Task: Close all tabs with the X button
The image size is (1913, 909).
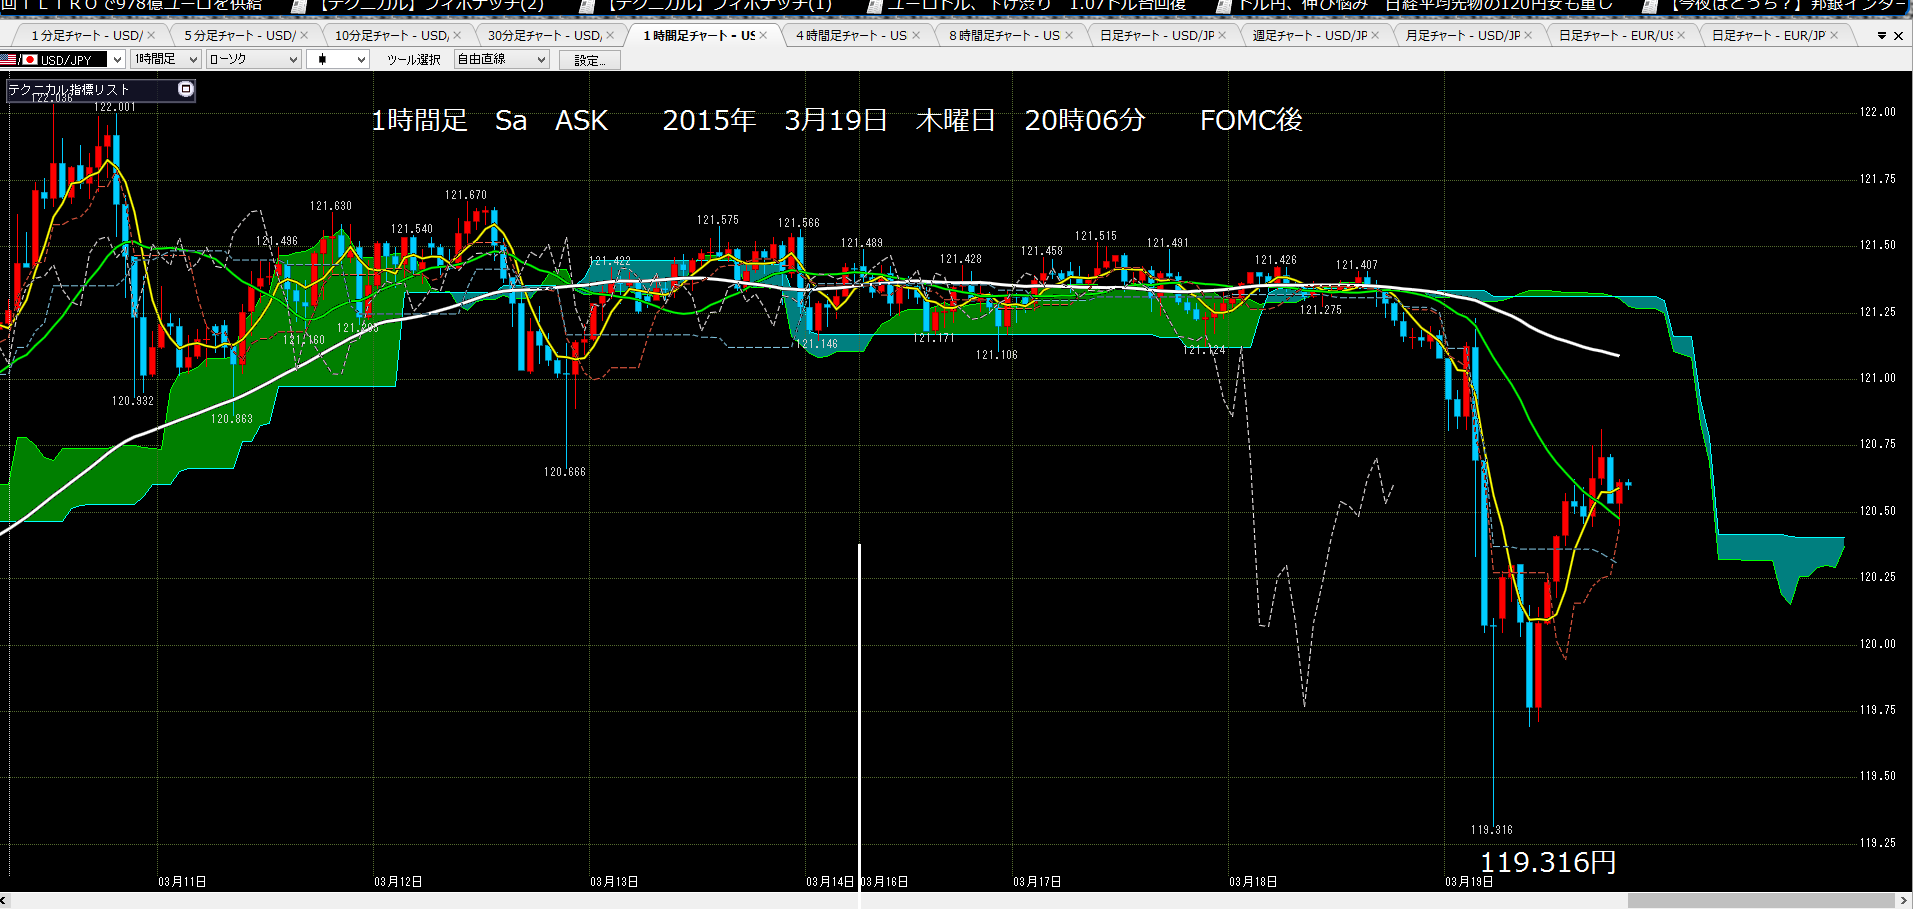Action: pyautogui.click(x=1899, y=36)
